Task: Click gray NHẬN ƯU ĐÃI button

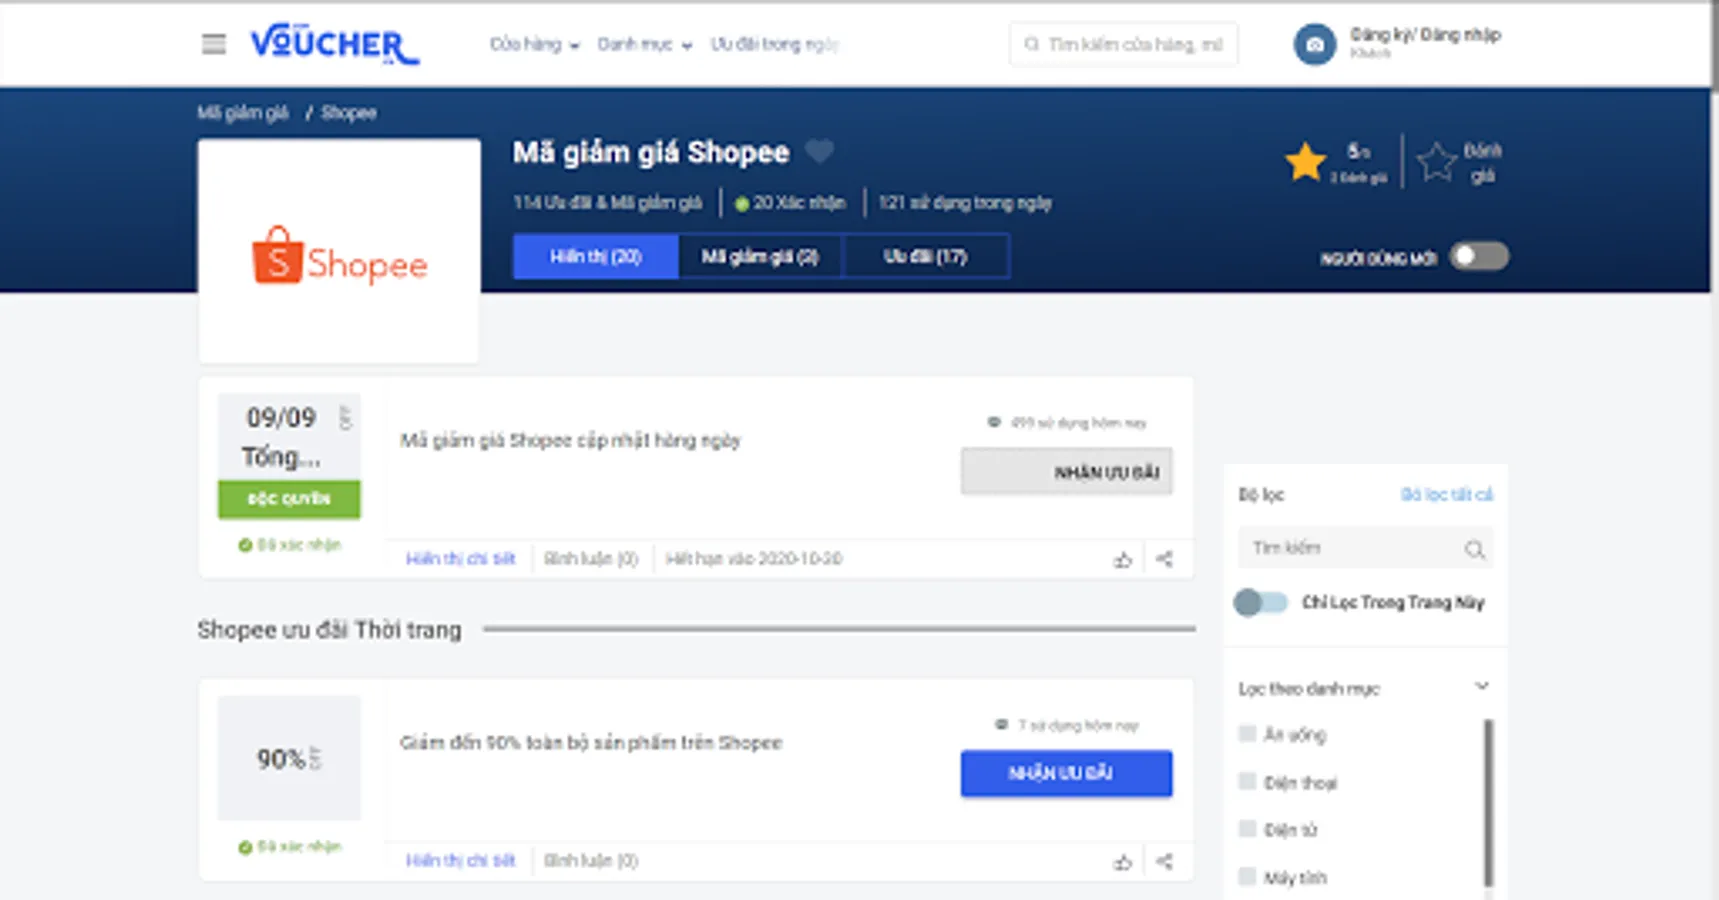Action: click(1066, 471)
